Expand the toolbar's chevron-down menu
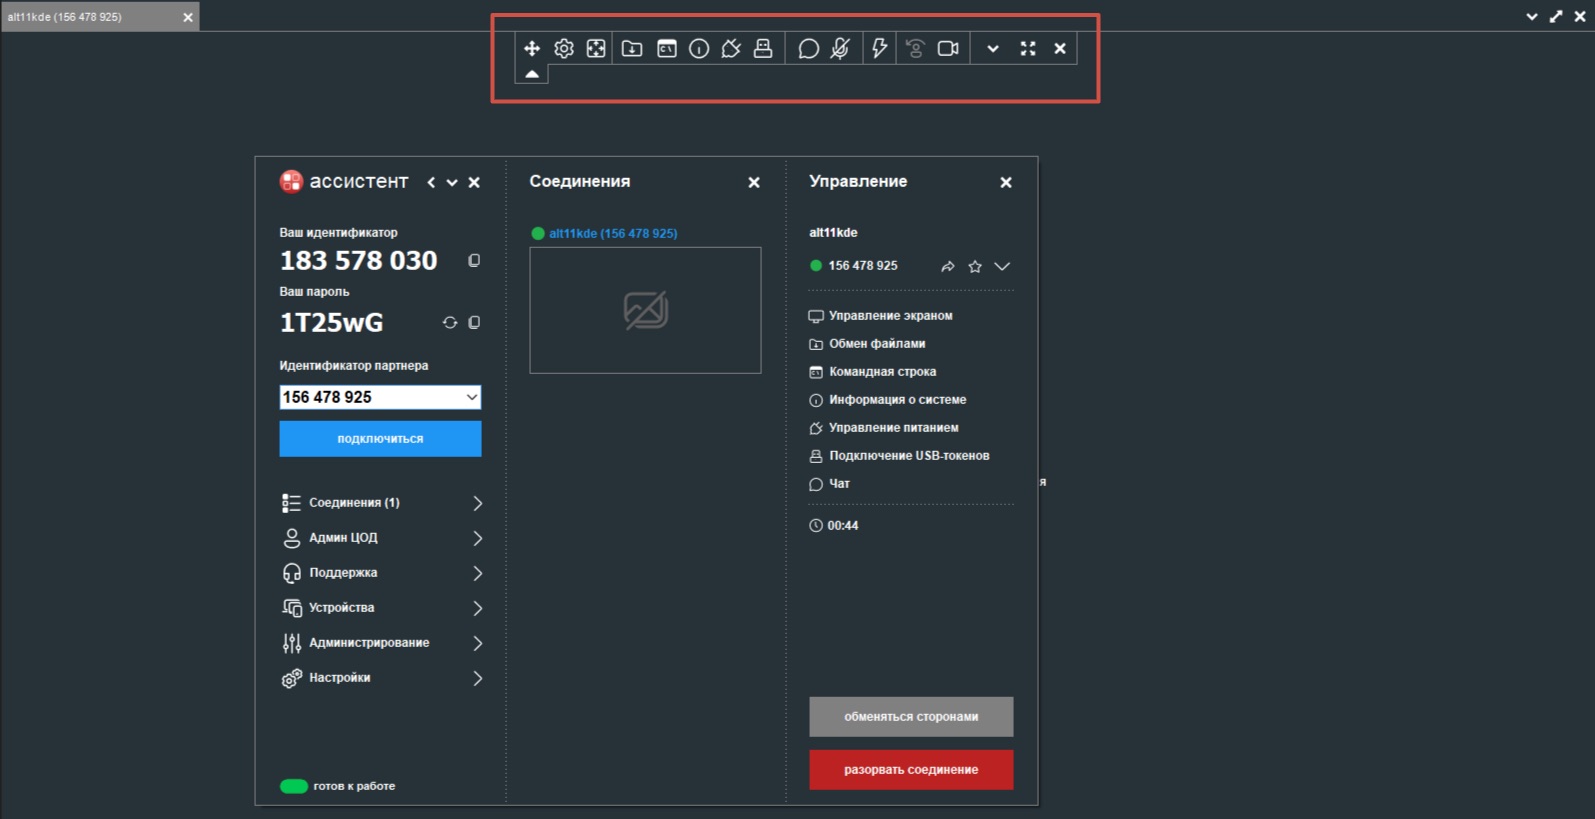Image resolution: width=1595 pixels, height=819 pixels. pyautogui.click(x=993, y=48)
